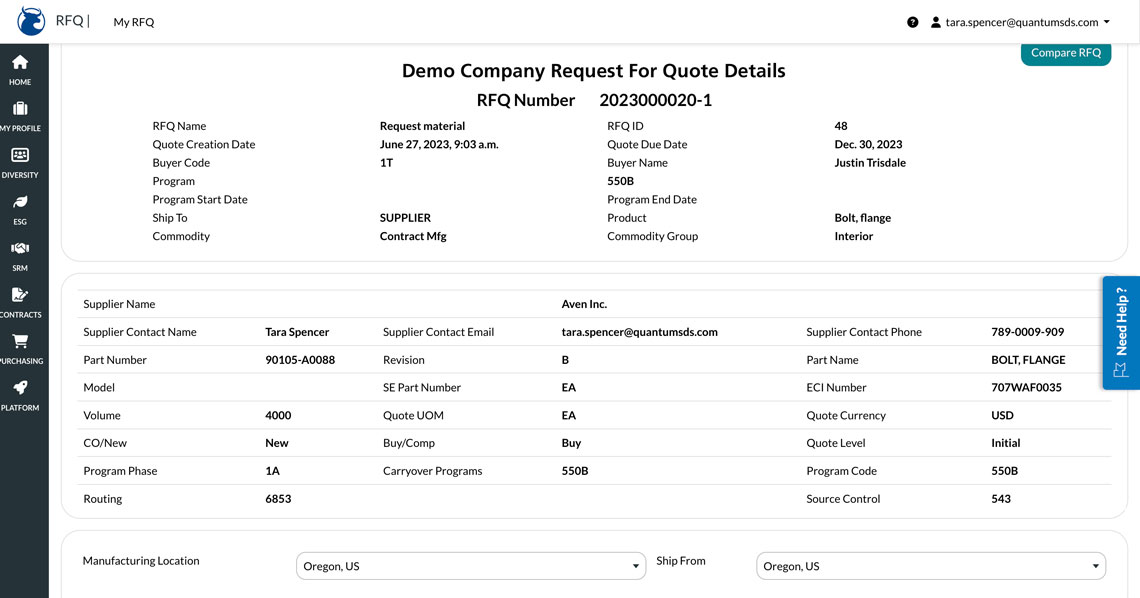Expand the Ship From dropdown

point(930,566)
